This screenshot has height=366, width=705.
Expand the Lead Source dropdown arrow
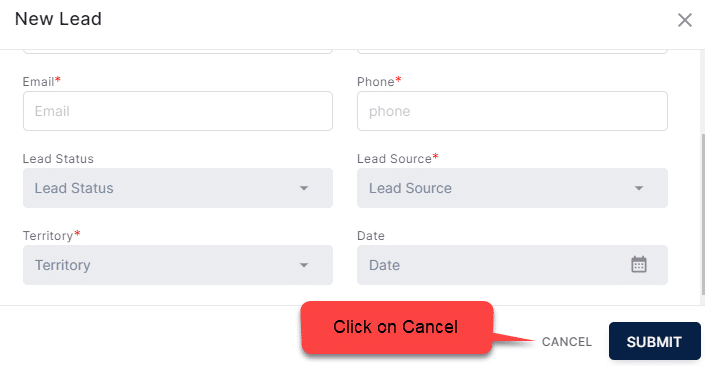[x=638, y=188]
